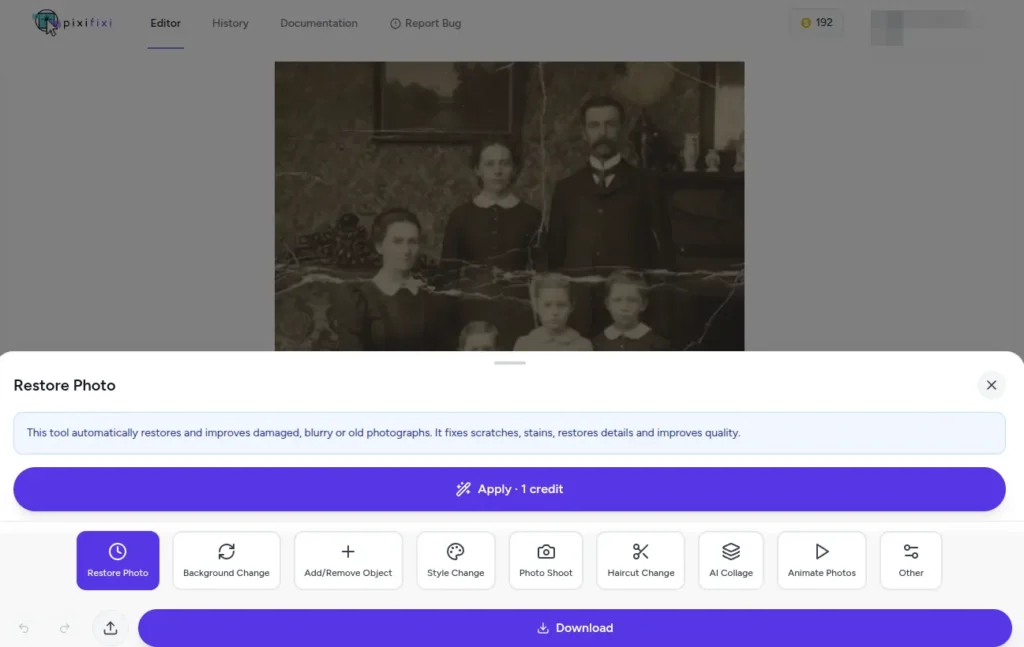1024x647 pixels.
Task: Open the Style Change palette tool
Action: (x=455, y=560)
